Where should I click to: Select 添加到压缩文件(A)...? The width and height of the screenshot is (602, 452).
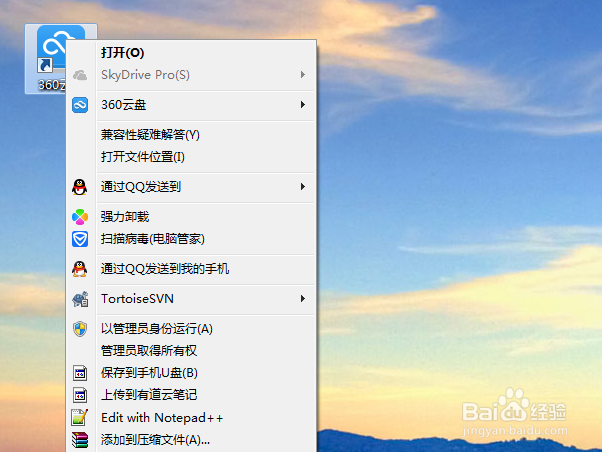coord(191,440)
